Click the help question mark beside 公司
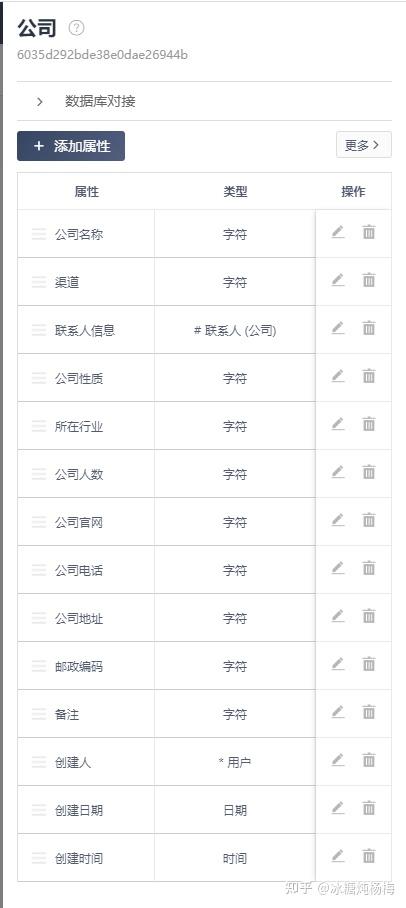406x908 pixels. (x=76, y=27)
